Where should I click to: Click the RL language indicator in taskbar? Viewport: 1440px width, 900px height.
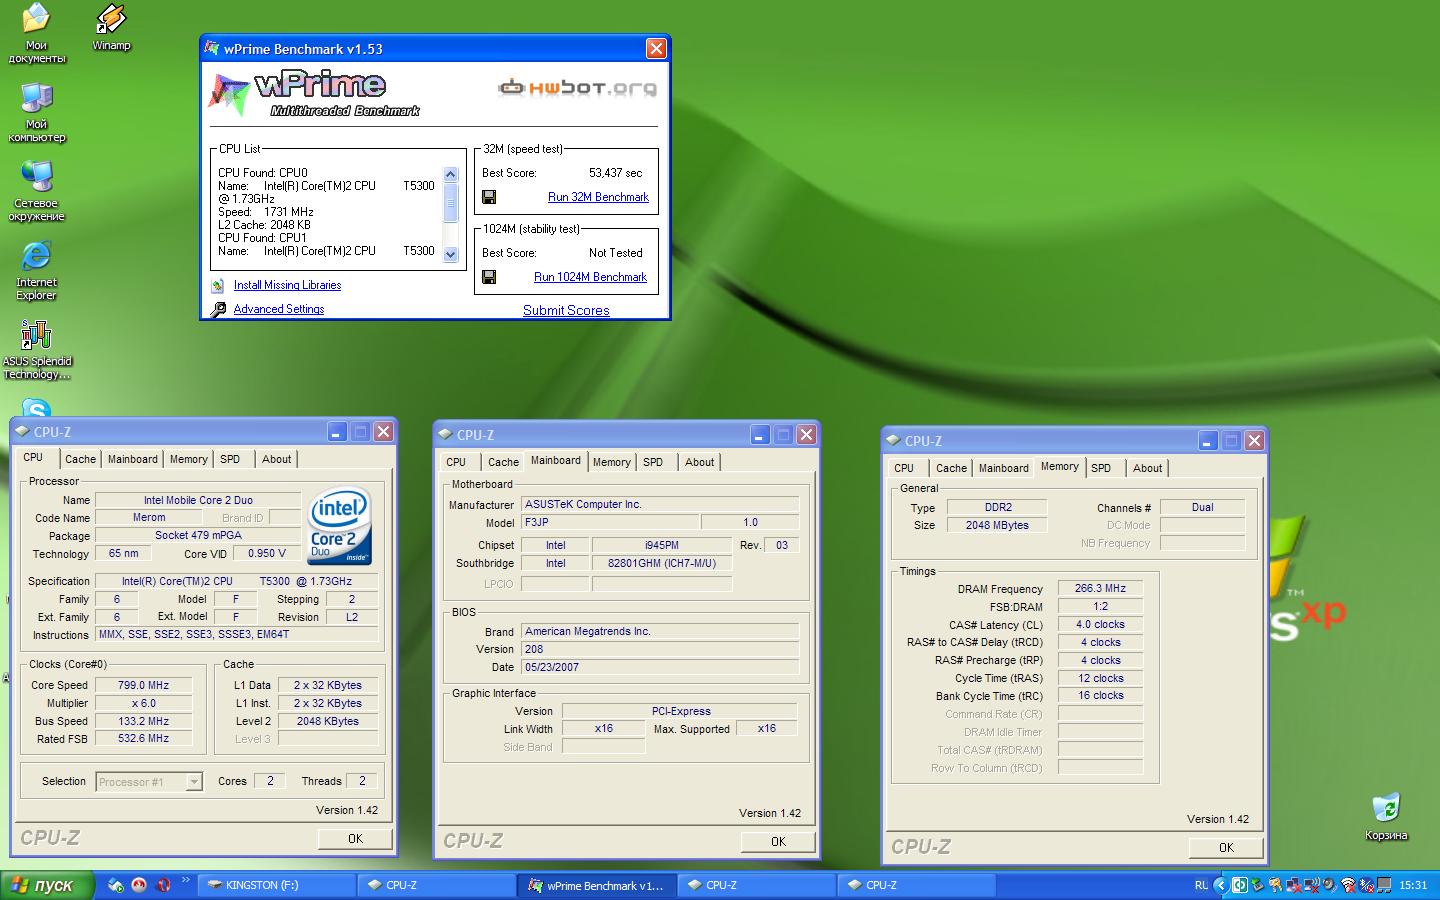click(x=1201, y=885)
